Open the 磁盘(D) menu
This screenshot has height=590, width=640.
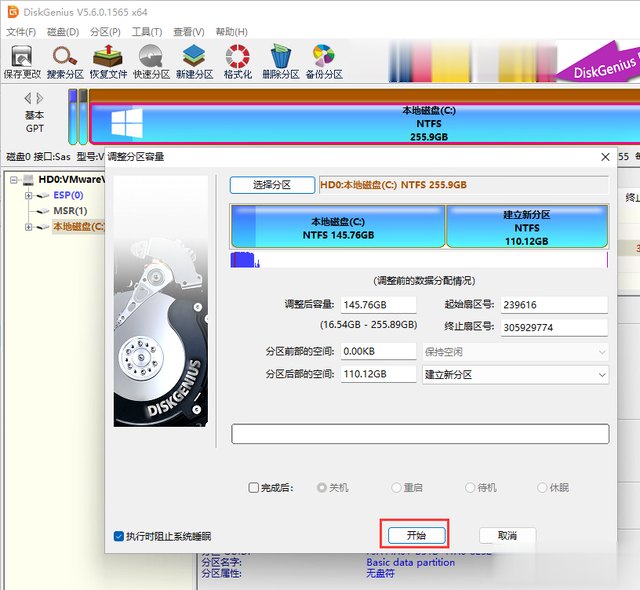[63, 32]
